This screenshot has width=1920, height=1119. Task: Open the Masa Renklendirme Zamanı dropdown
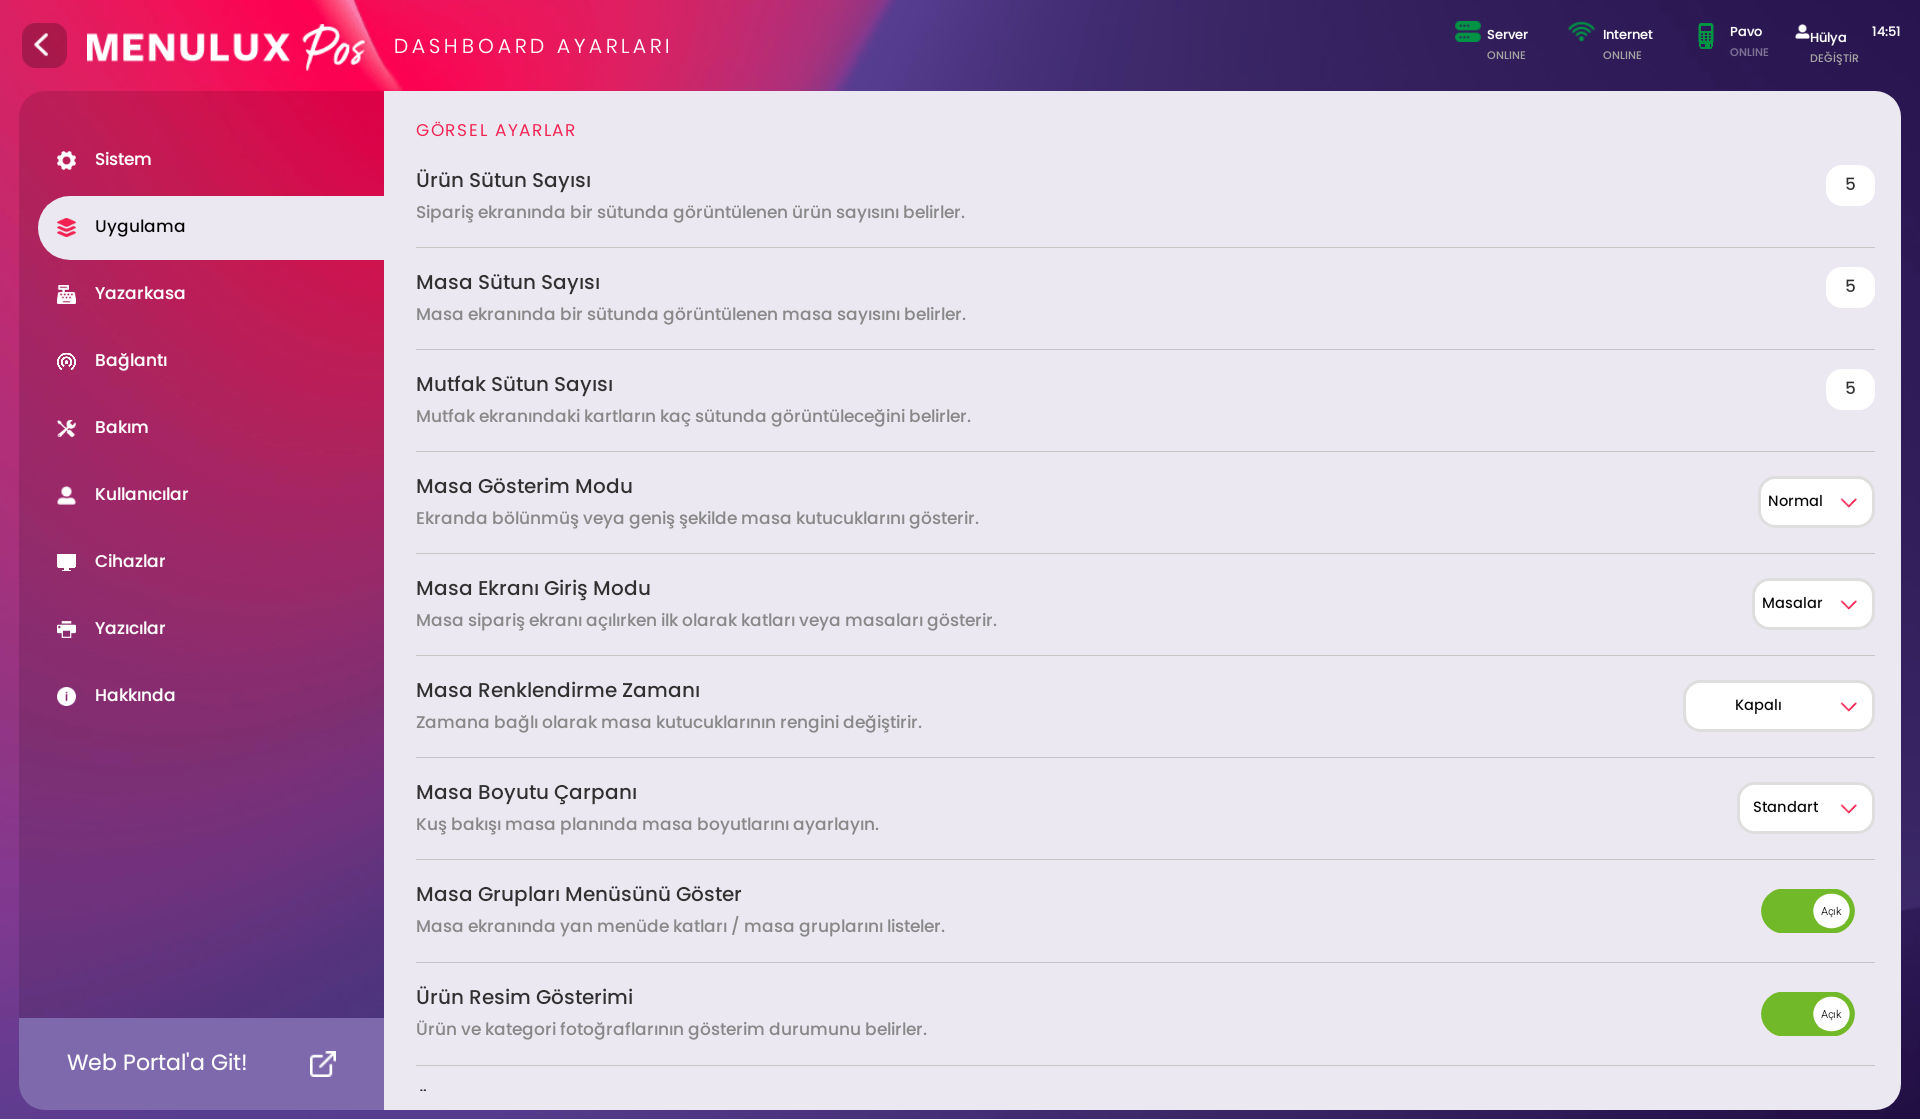pos(1779,706)
